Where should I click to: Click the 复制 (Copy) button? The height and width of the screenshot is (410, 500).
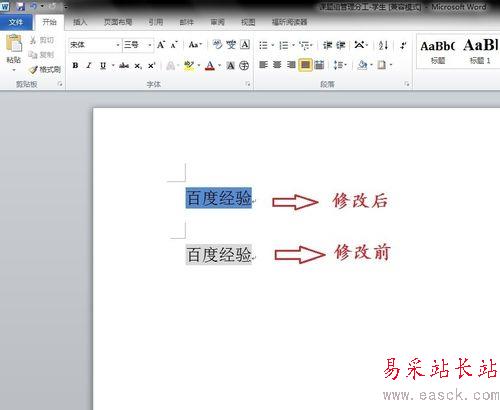(x=42, y=55)
